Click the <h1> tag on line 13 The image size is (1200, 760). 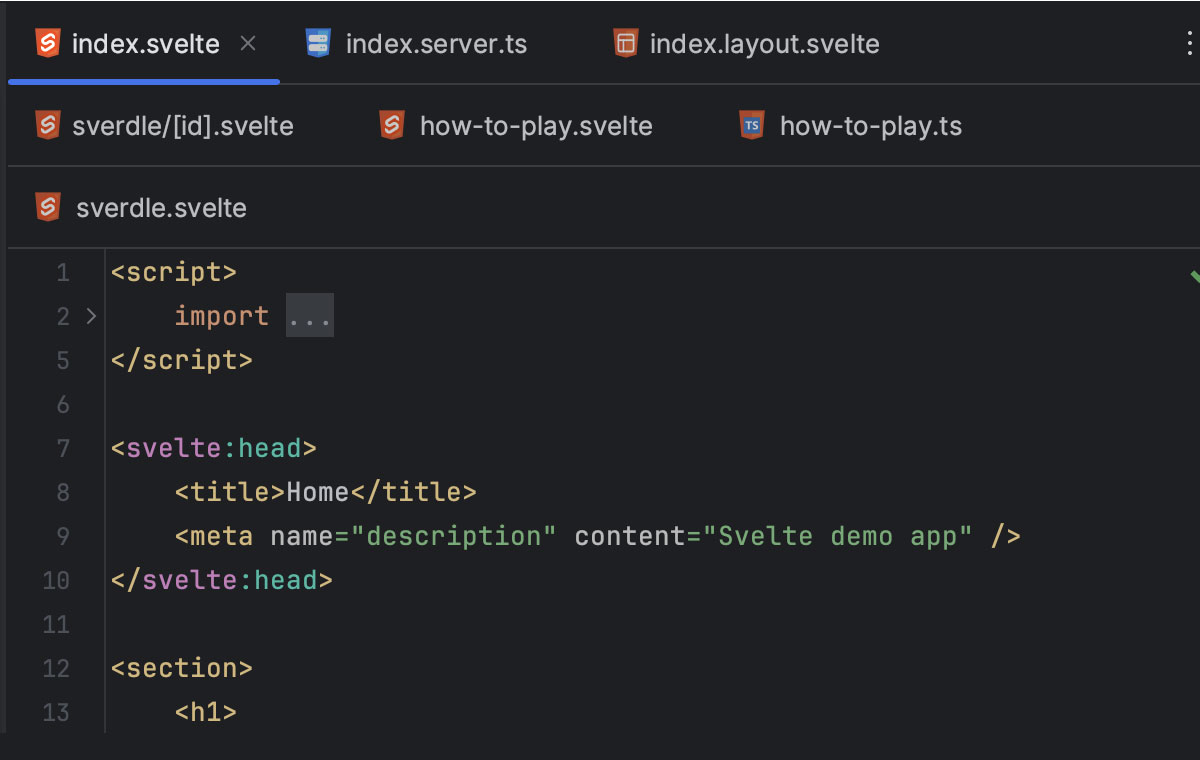(206, 712)
